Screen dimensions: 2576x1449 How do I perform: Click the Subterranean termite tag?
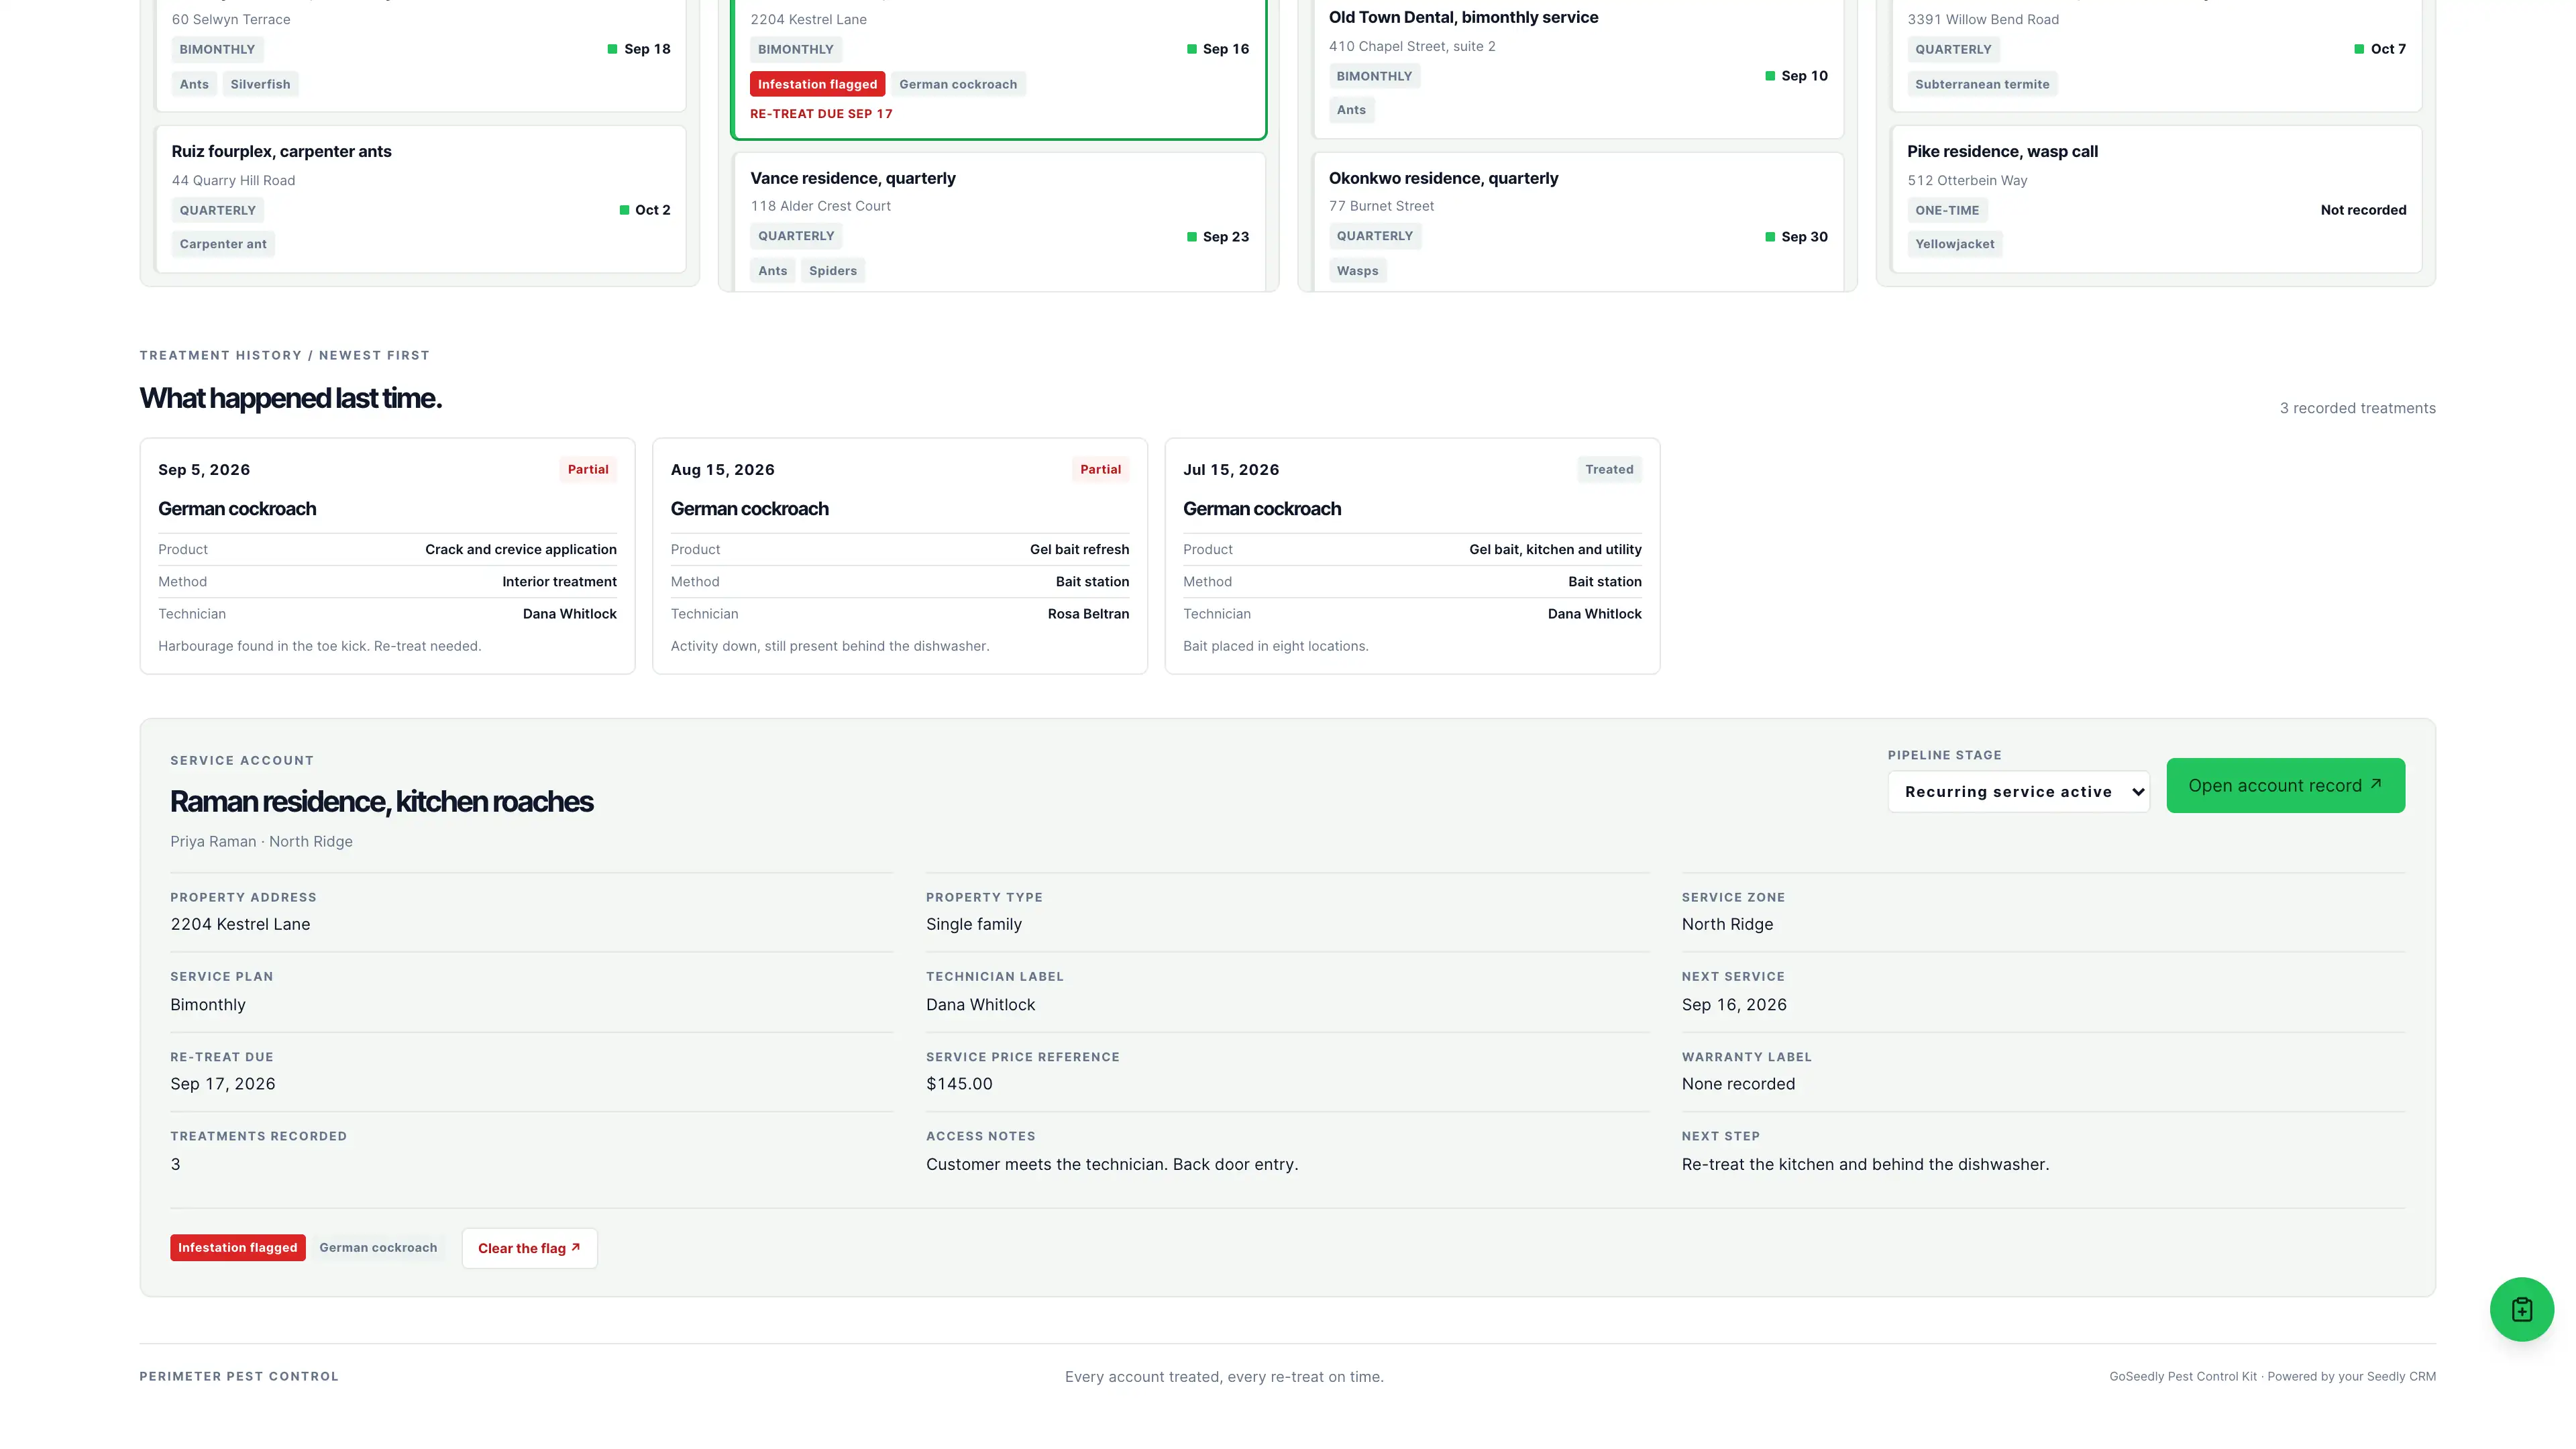pos(1982,84)
